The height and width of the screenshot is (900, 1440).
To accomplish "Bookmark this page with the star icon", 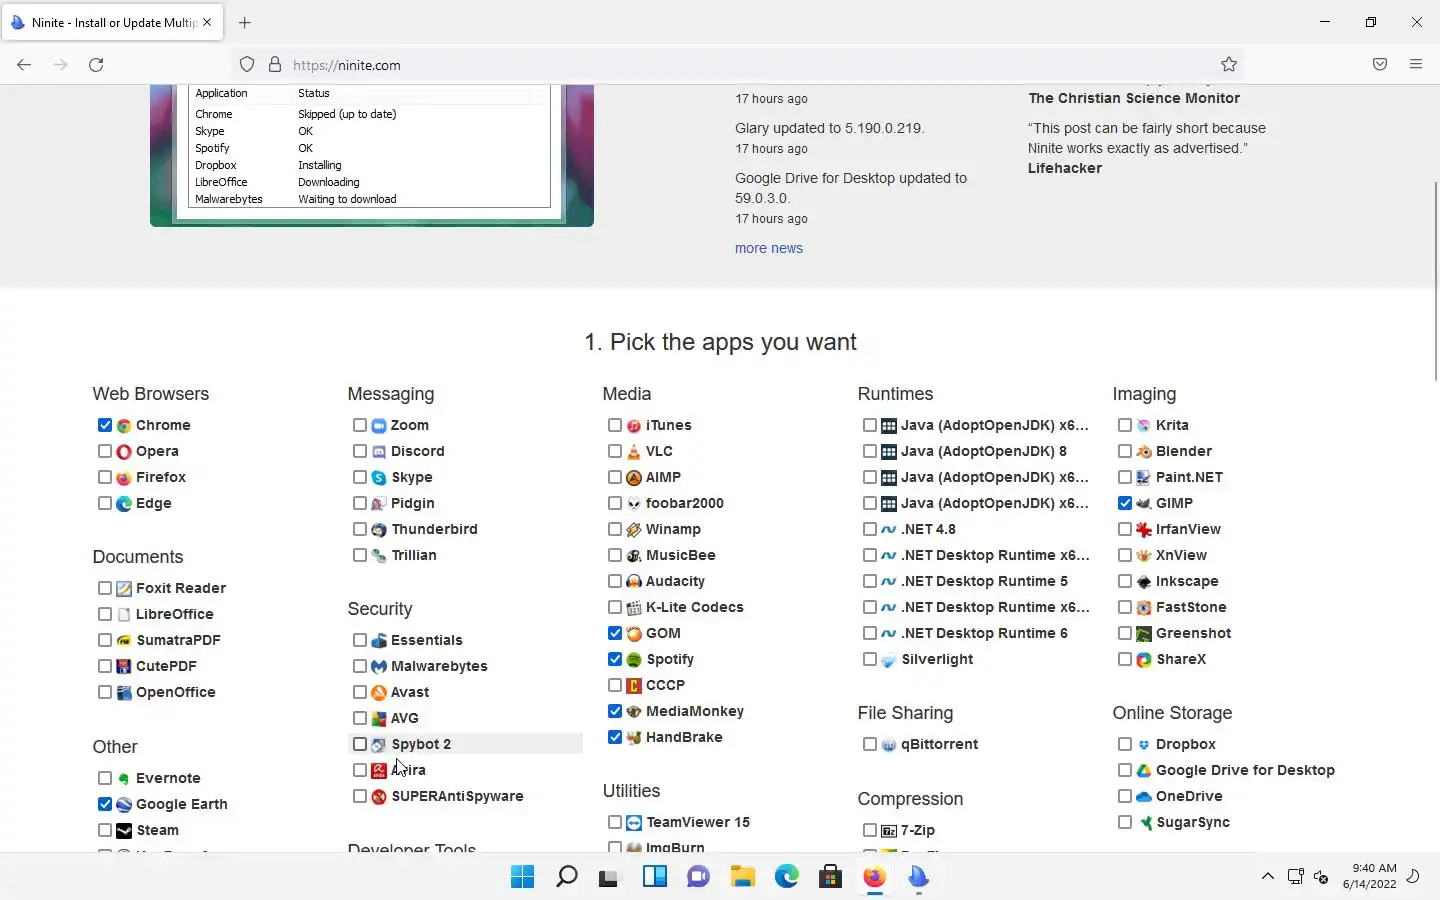I will click(x=1229, y=64).
